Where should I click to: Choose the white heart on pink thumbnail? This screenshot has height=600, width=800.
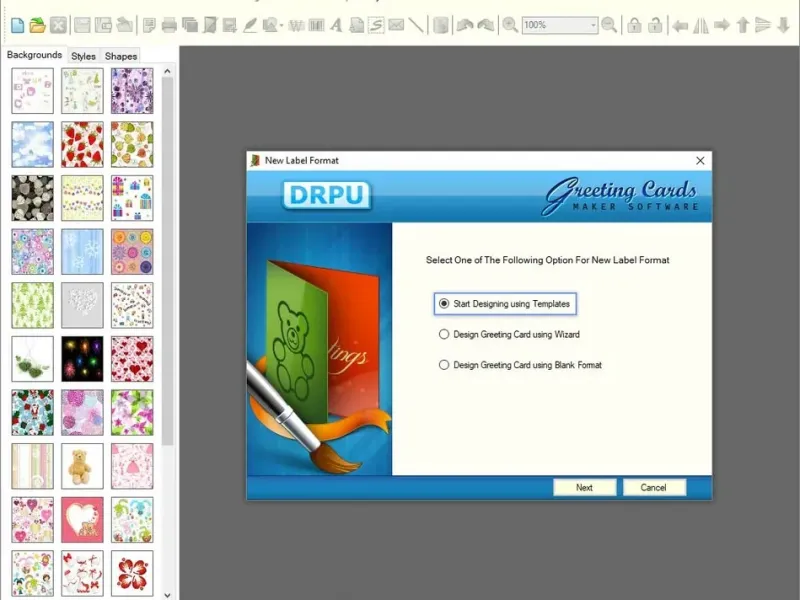(82, 519)
